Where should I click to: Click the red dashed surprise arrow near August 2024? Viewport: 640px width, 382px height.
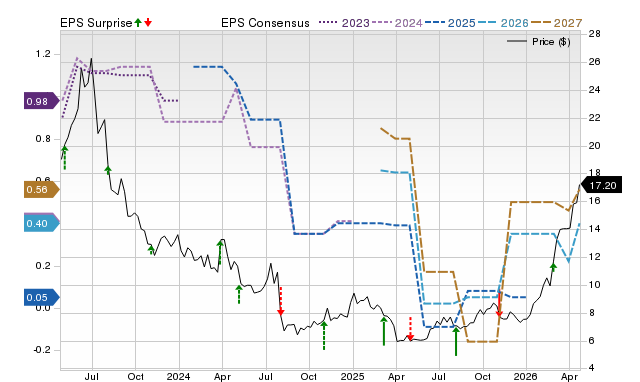280,301
